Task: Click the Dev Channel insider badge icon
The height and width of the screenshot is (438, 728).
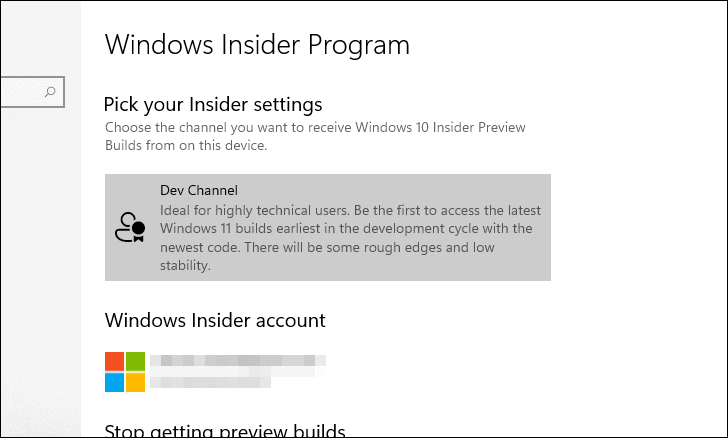Action: click(130, 227)
